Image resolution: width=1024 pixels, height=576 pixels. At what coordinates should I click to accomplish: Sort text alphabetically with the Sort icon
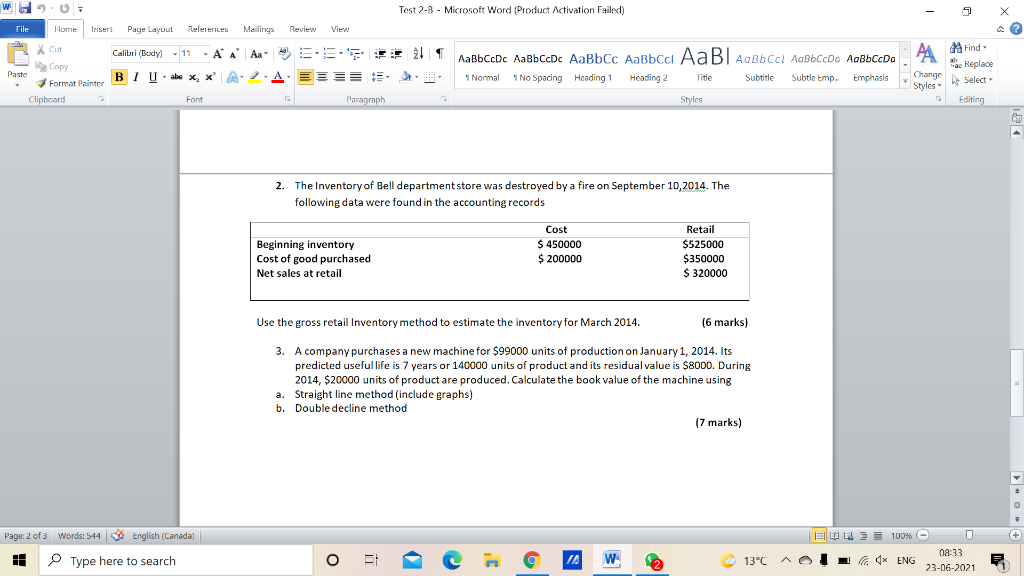tap(417, 53)
